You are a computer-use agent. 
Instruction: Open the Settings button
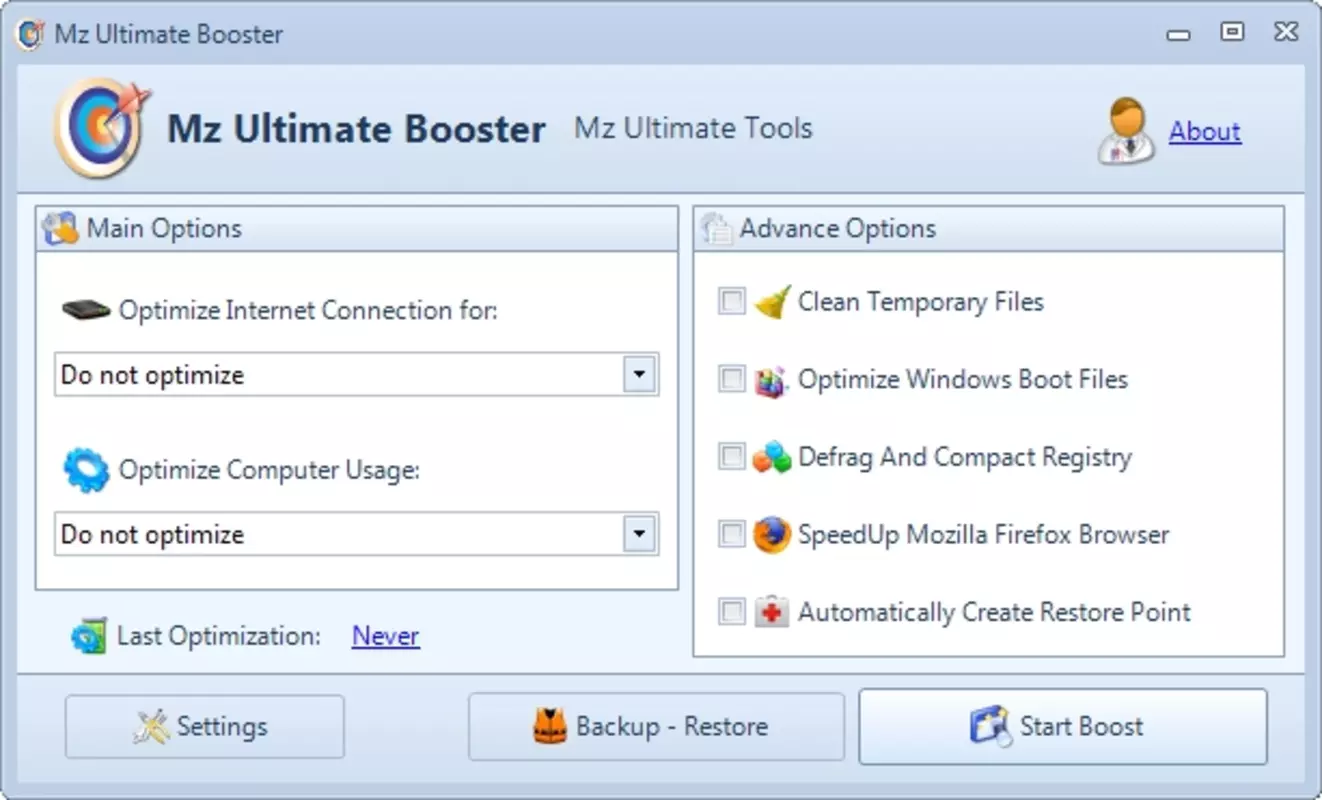click(x=205, y=727)
